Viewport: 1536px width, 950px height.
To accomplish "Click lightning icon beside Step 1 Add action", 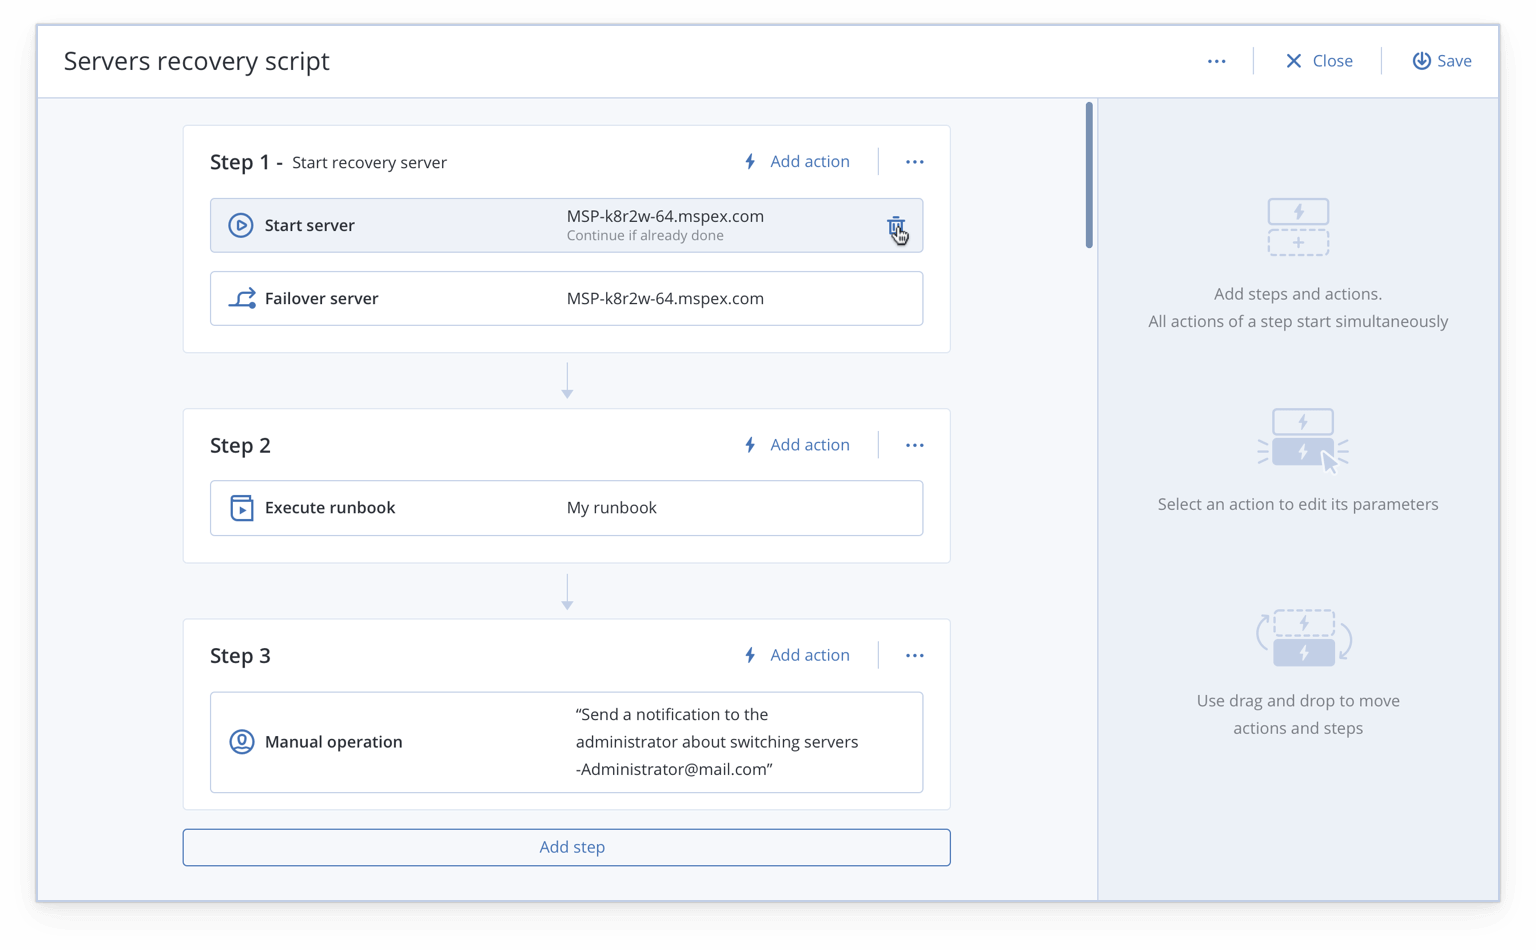I will (x=750, y=162).
